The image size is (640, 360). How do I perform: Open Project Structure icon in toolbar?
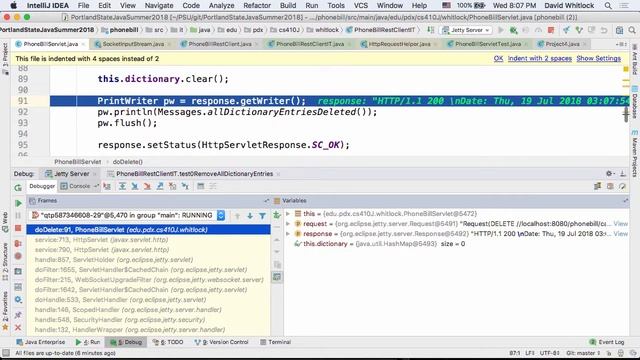[619, 30]
